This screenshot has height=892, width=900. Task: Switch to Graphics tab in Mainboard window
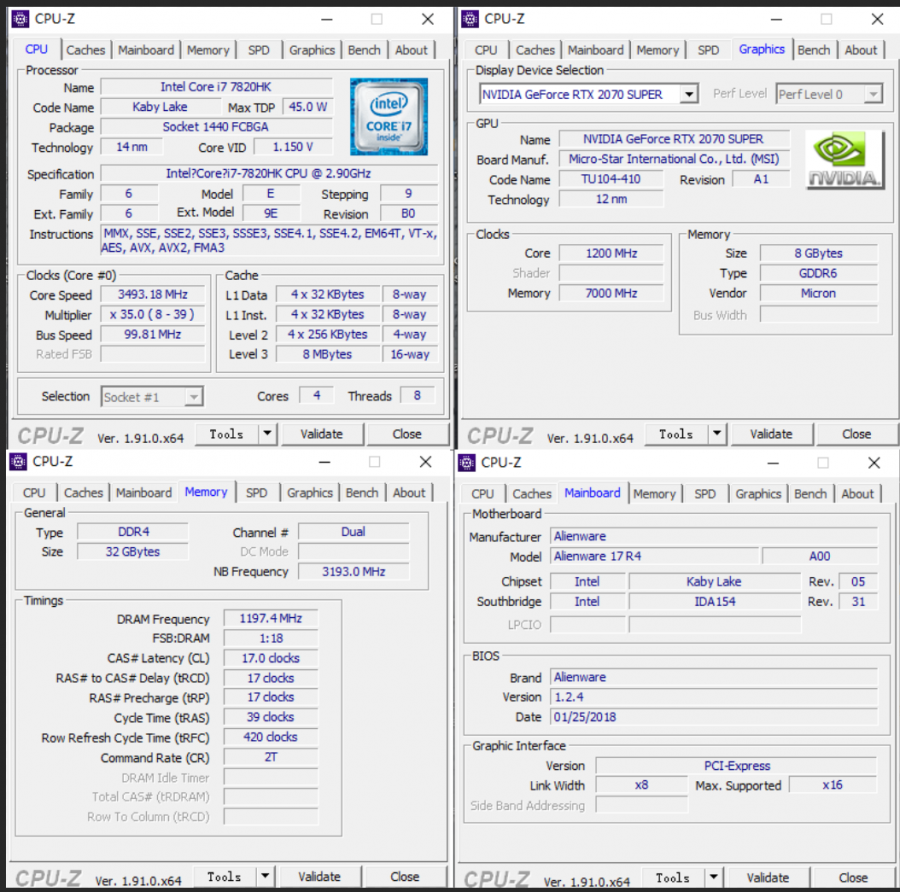(758, 494)
